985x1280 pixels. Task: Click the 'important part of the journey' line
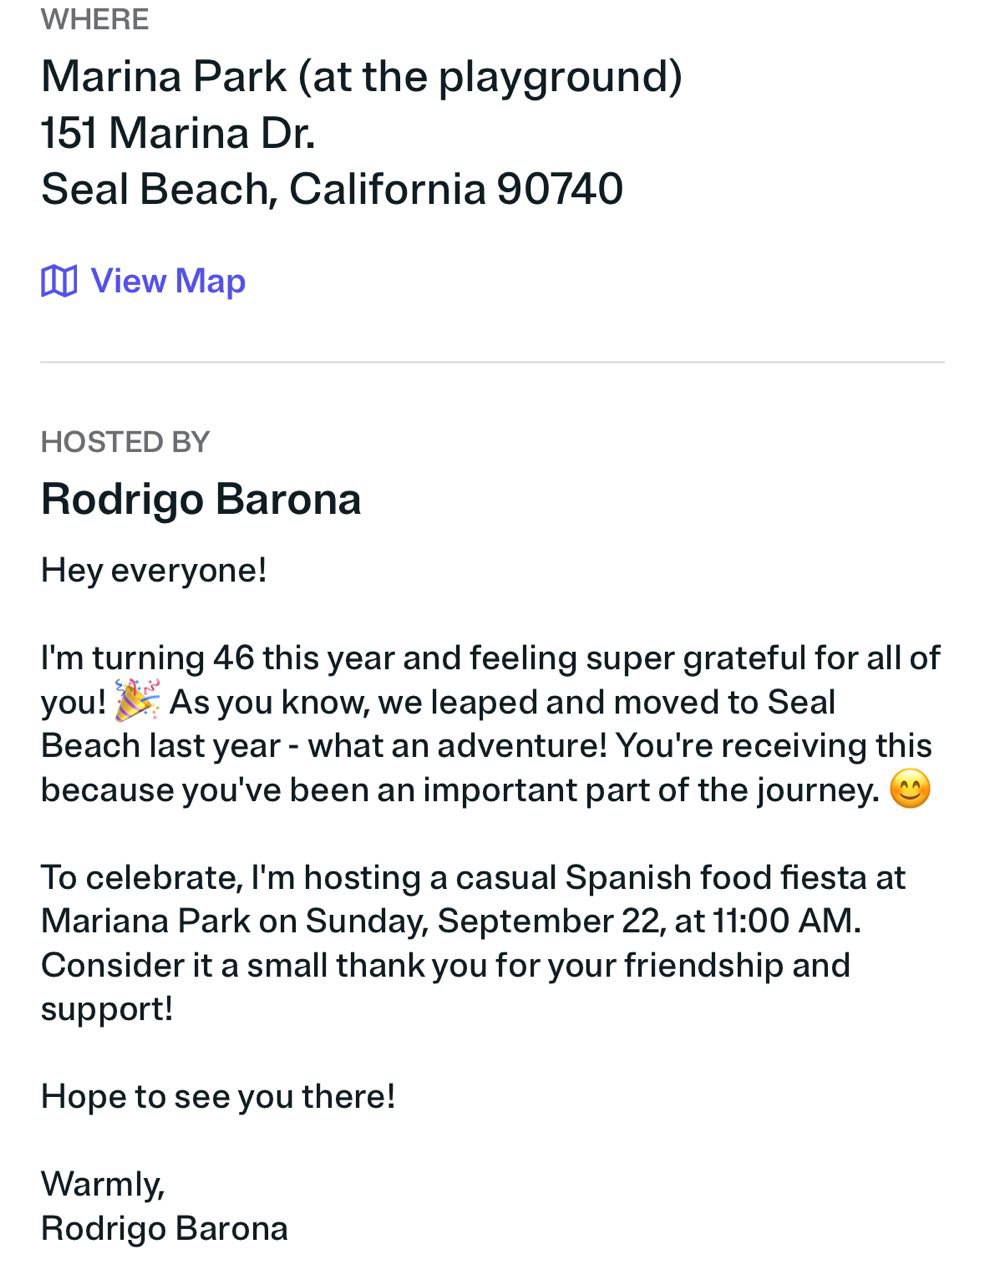coord(460,790)
